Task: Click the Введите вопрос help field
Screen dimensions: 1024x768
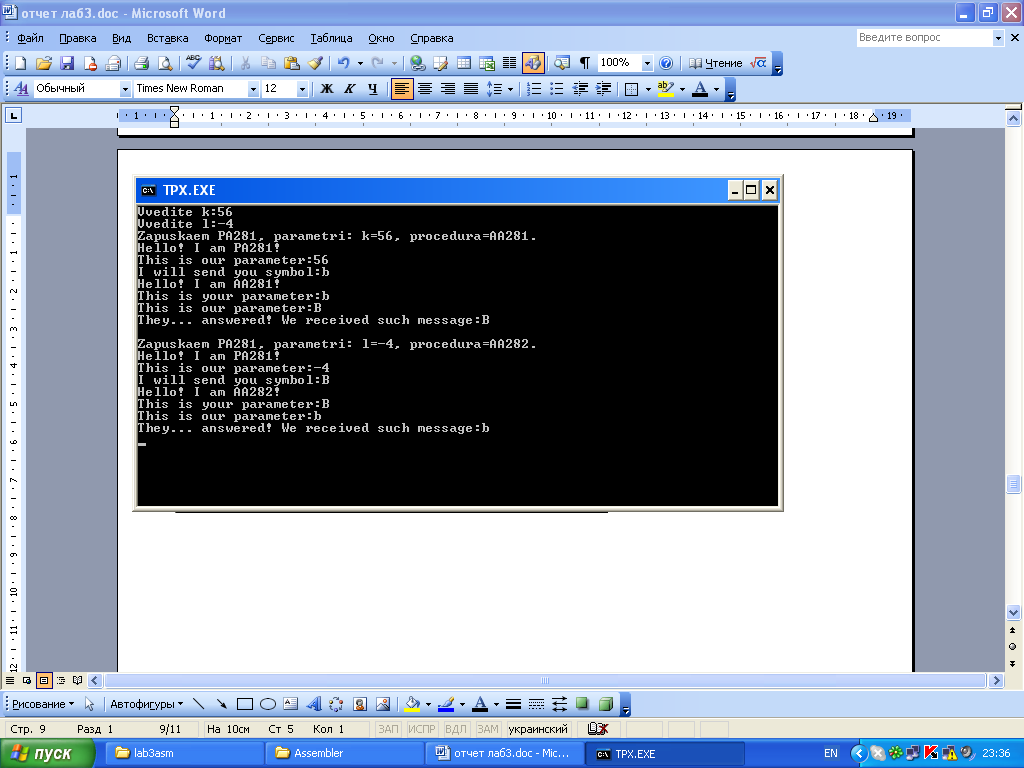Action: pos(924,38)
